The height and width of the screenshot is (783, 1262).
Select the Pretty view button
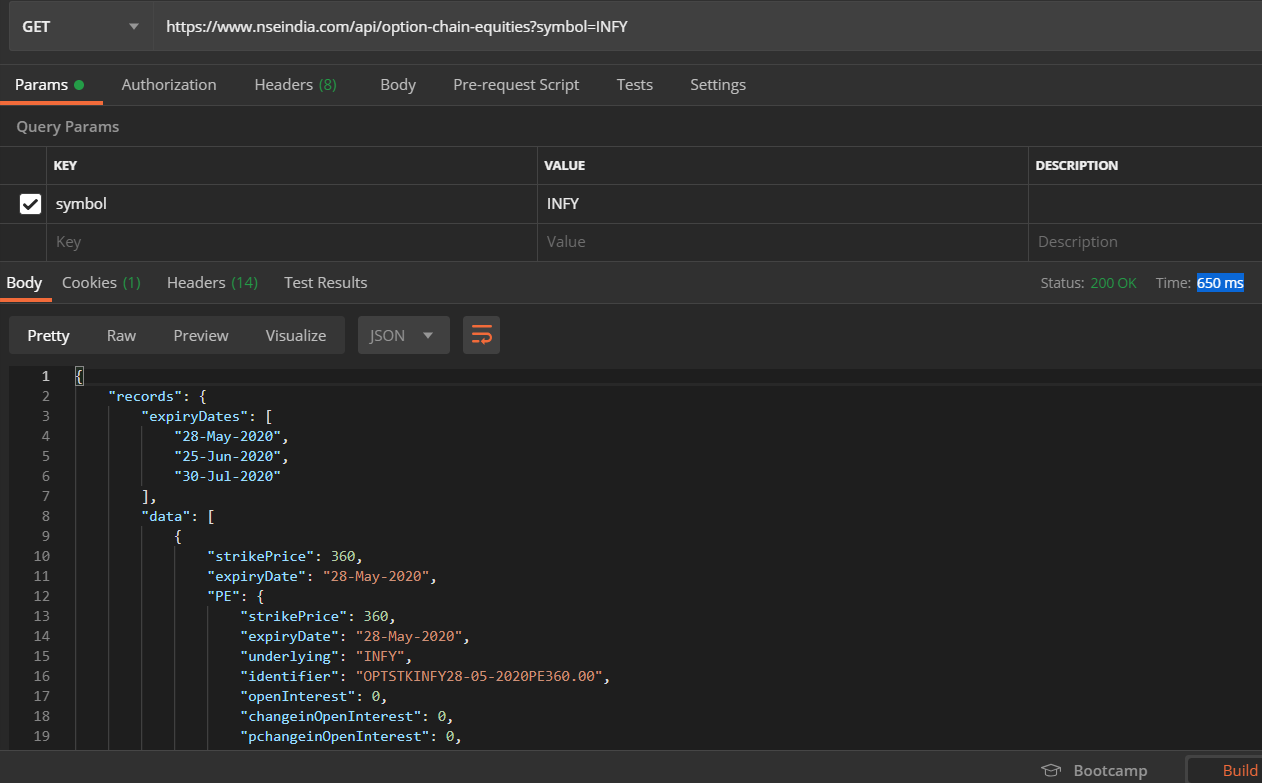[x=48, y=335]
